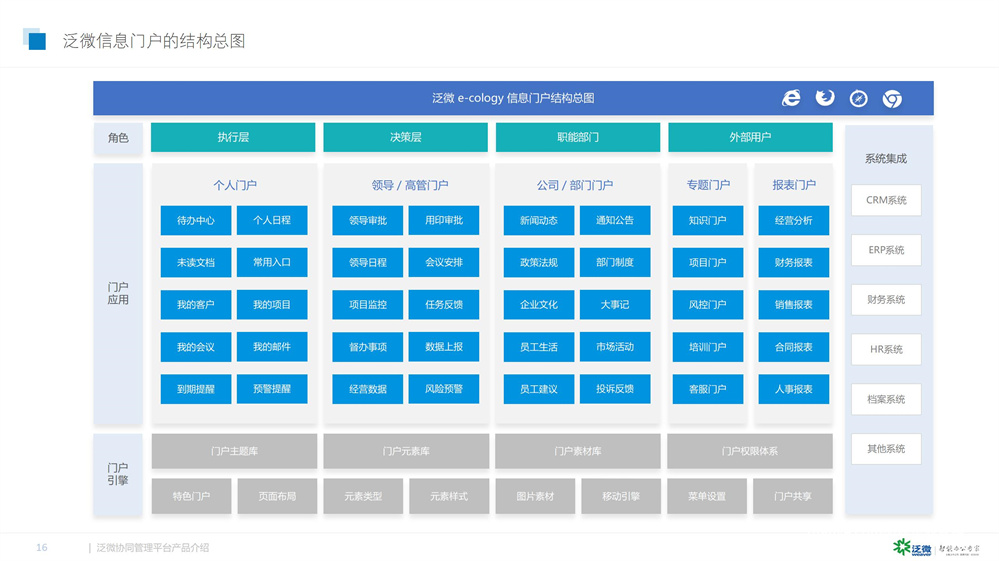Click the 移动引擎 gray block

[621, 496]
